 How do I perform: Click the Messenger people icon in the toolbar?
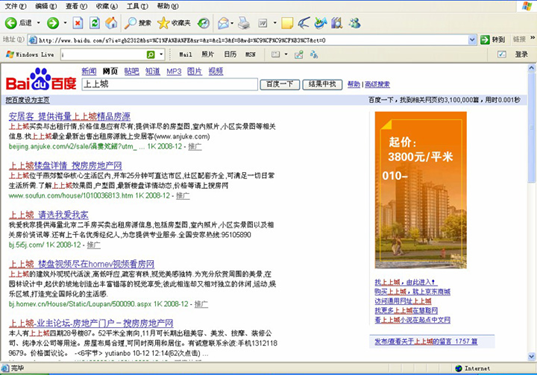pos(355,23)
